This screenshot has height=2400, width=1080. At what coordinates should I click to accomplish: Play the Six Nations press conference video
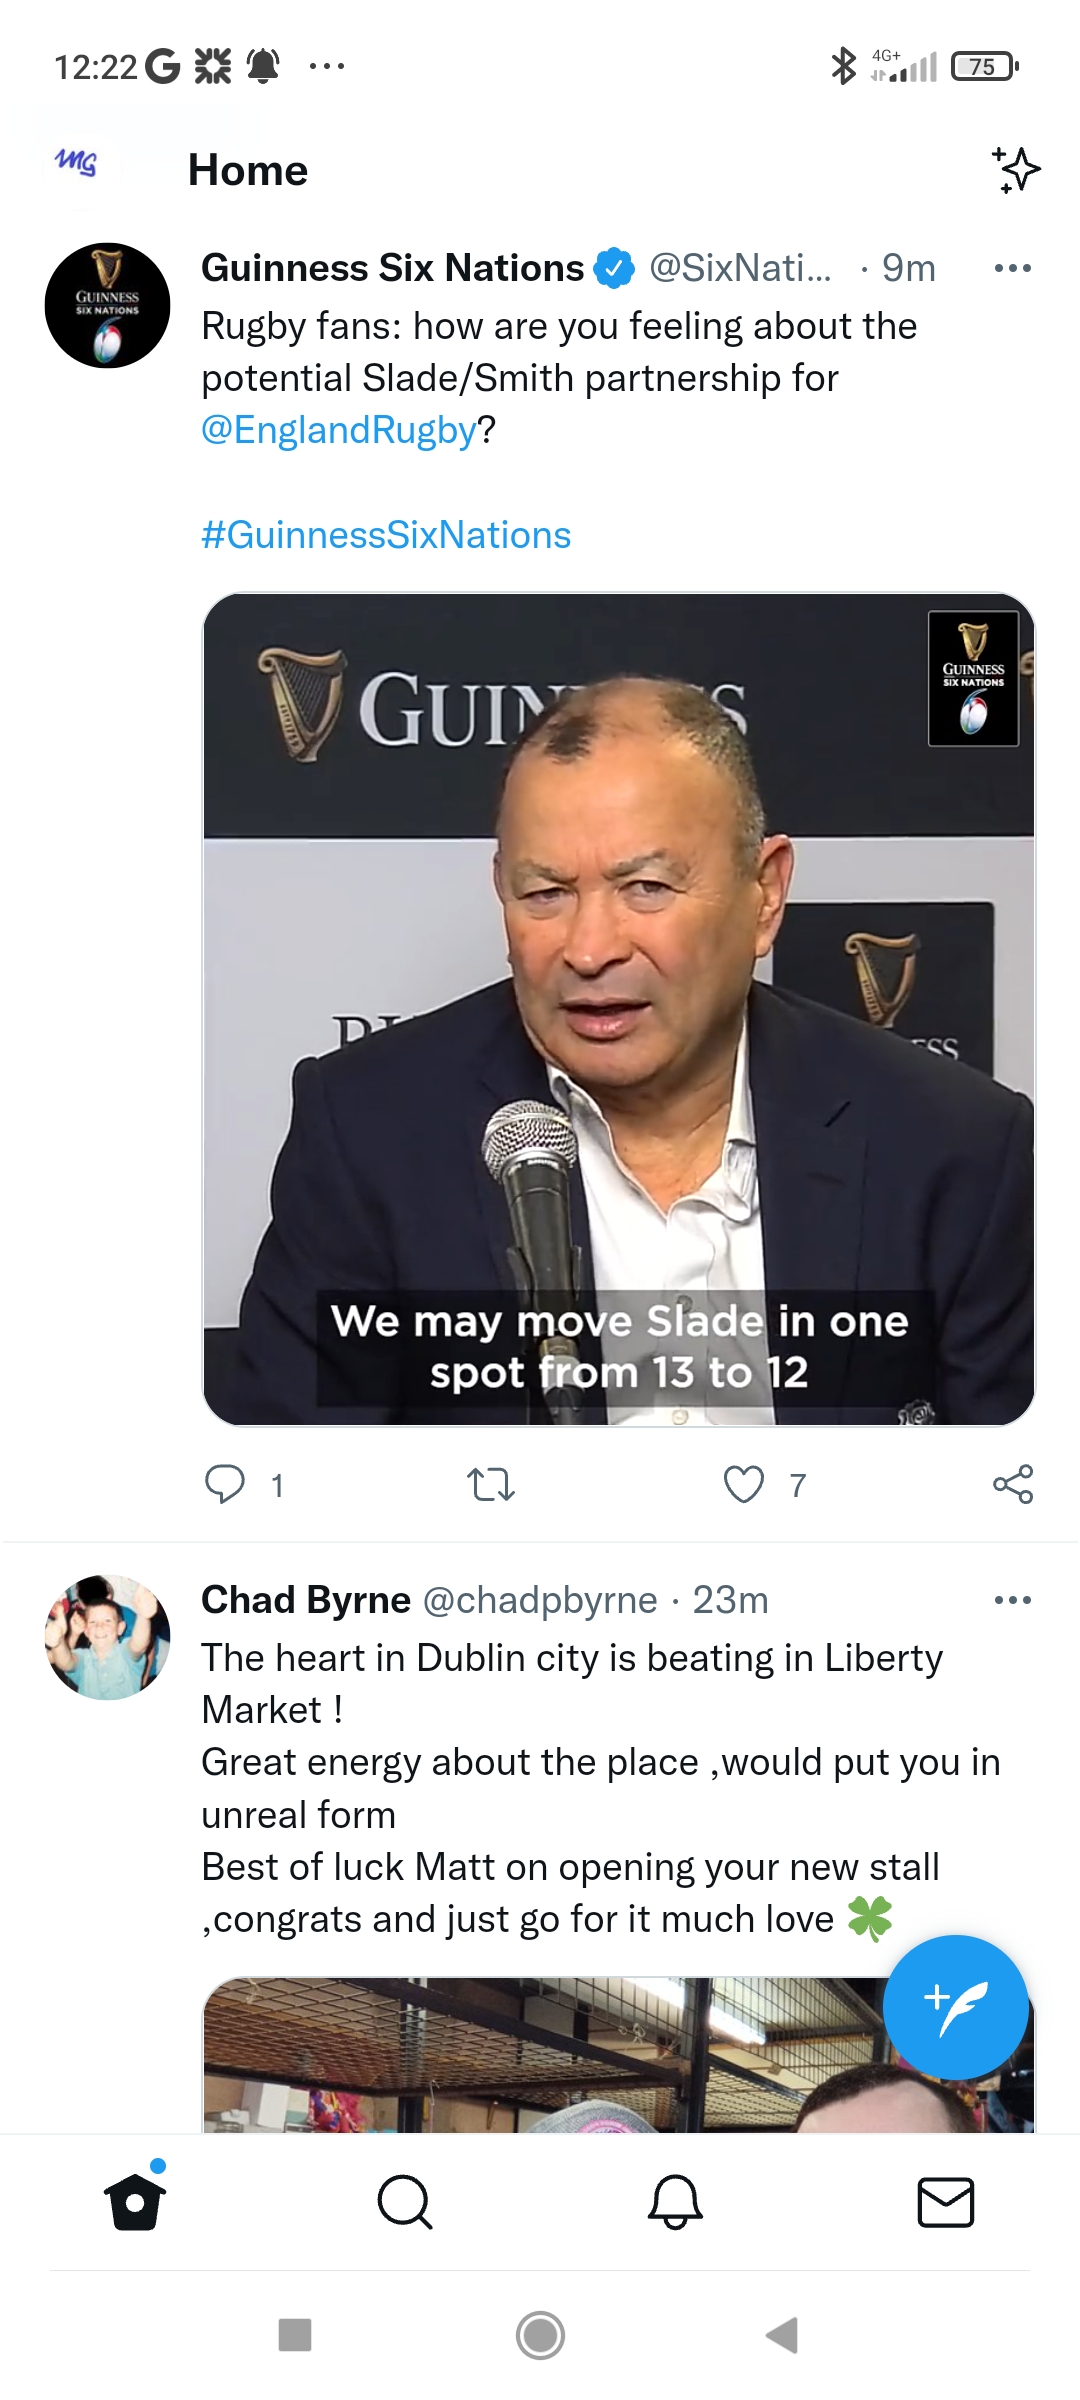[x=619, y=1009]
